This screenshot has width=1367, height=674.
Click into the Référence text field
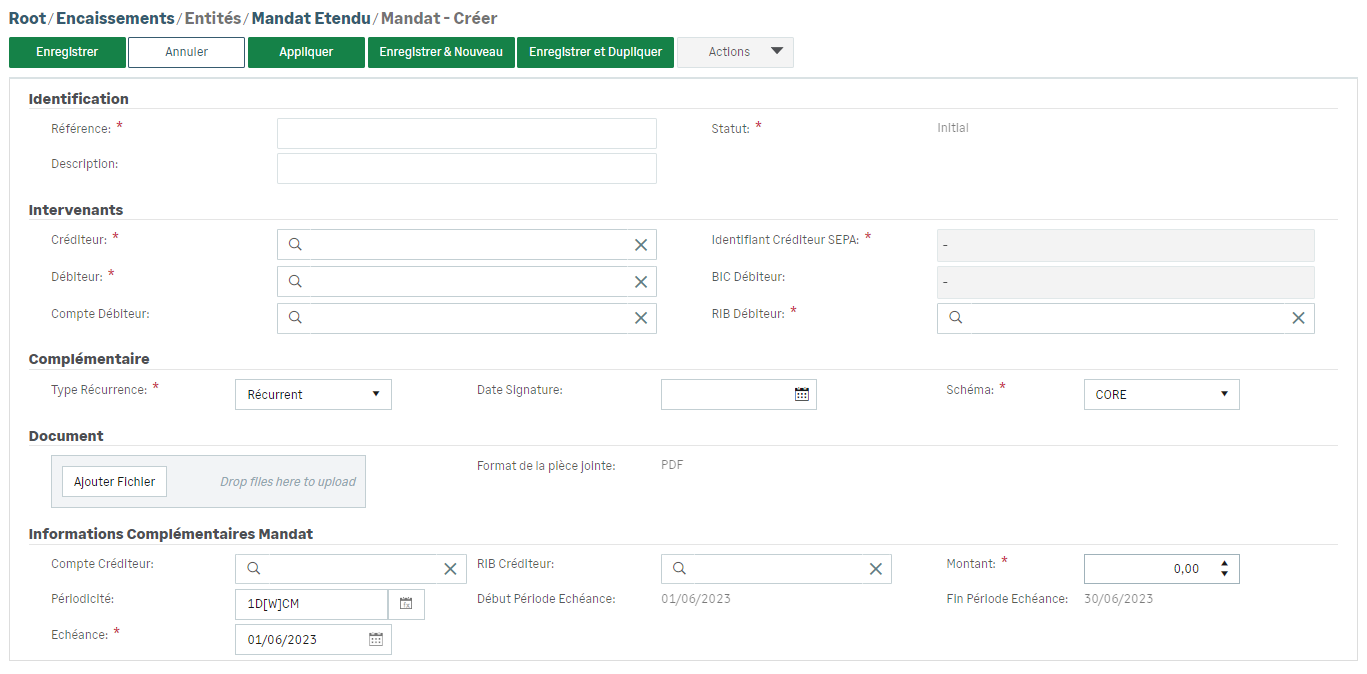pyautogui.click(x=466, y=134)
